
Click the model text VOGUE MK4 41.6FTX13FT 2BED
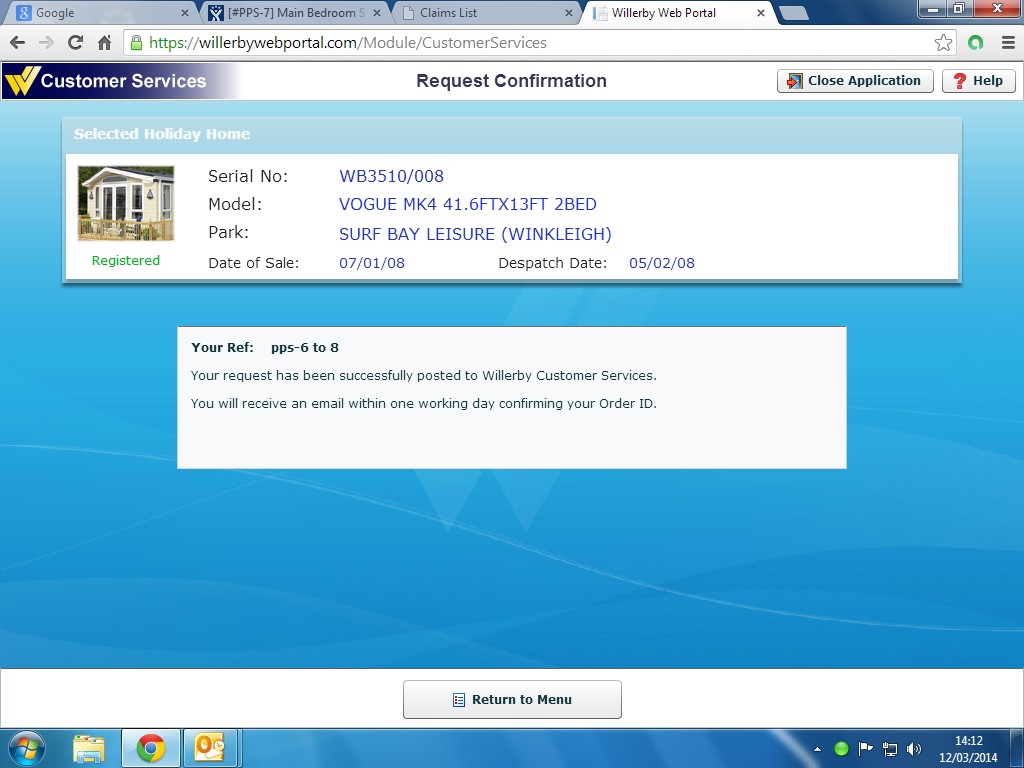[468, 204]
